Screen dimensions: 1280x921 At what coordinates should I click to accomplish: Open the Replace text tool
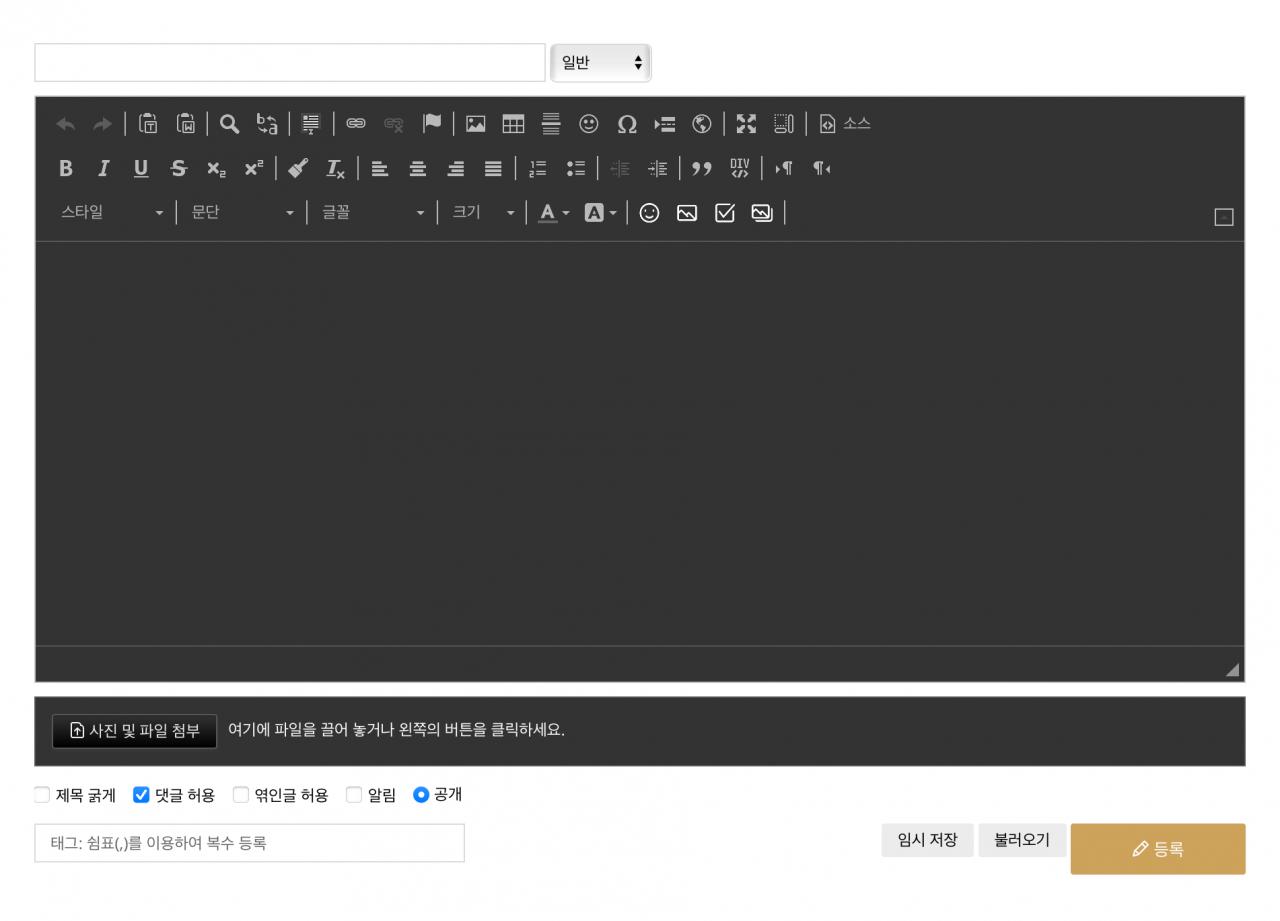267,124
